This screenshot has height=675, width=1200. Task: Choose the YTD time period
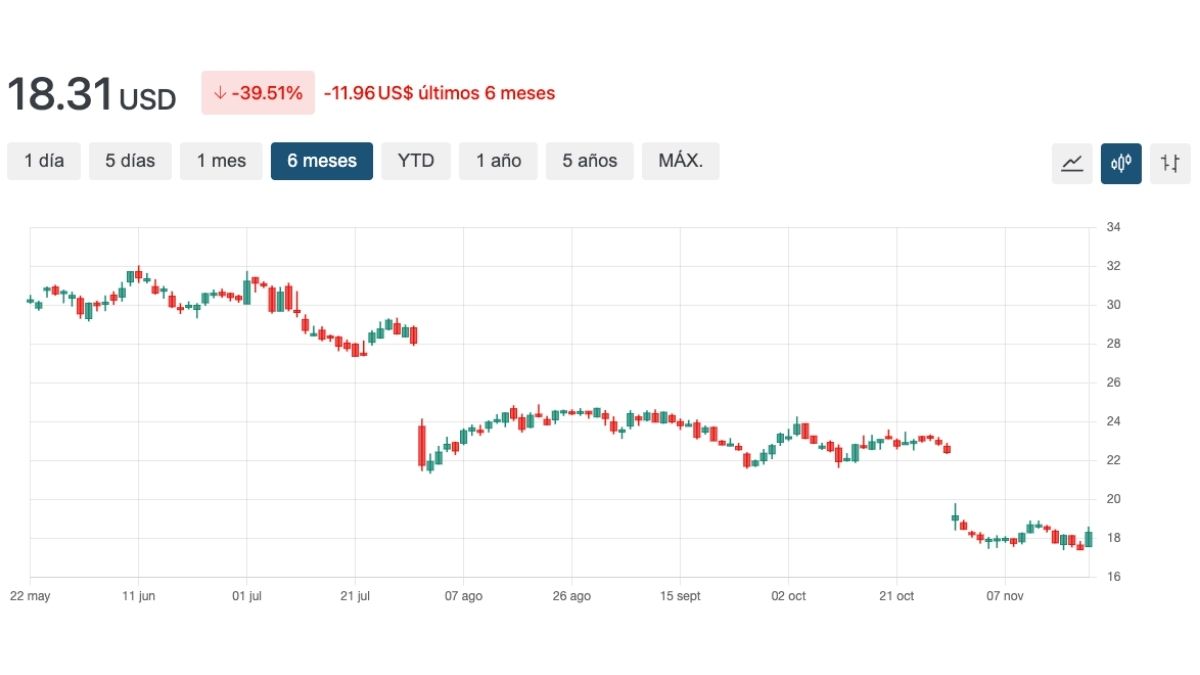[416, 161]
